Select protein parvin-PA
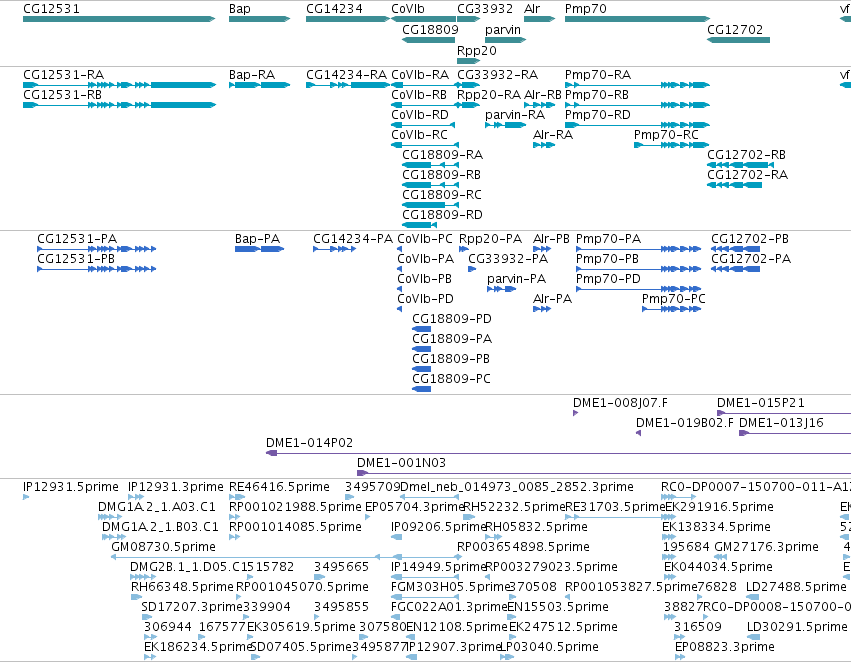 coord(501,289)
